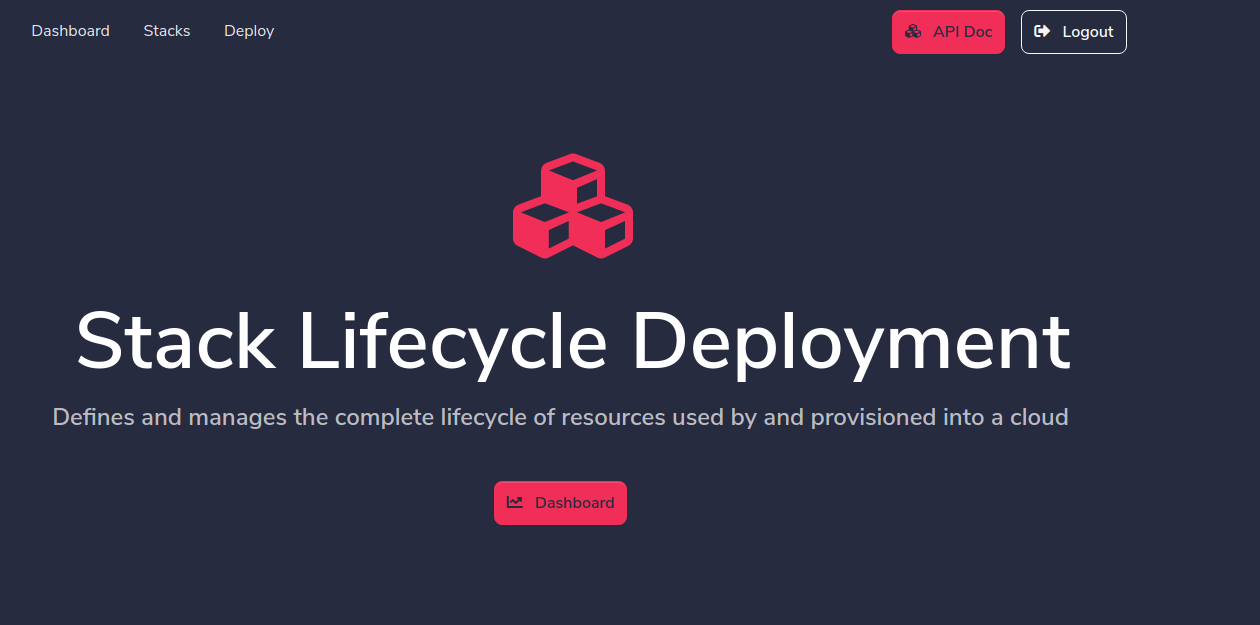This screenshot has width=1260, height=625.
Task: Click the API Doc button
Action: (948, 32)
